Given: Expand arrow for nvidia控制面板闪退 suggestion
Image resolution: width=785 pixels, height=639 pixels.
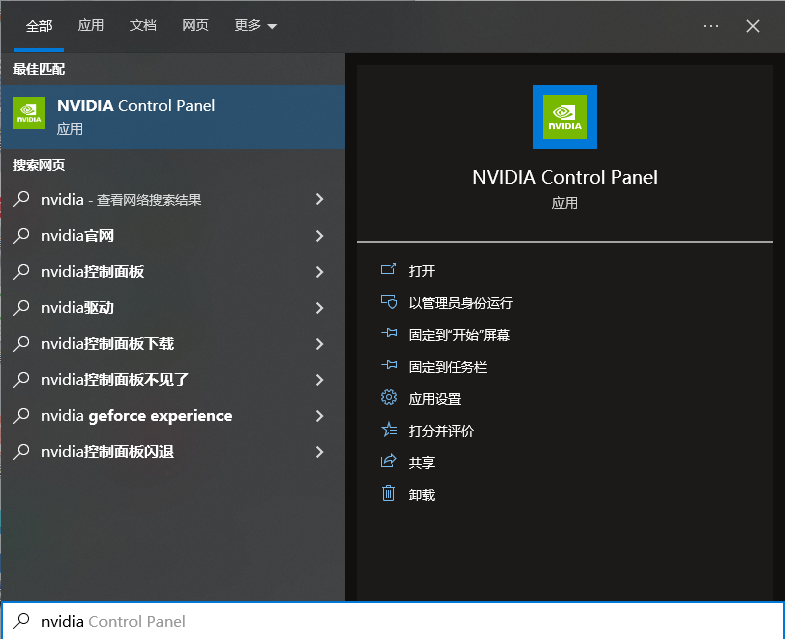Looking at the screenshot, I should 320,452.
